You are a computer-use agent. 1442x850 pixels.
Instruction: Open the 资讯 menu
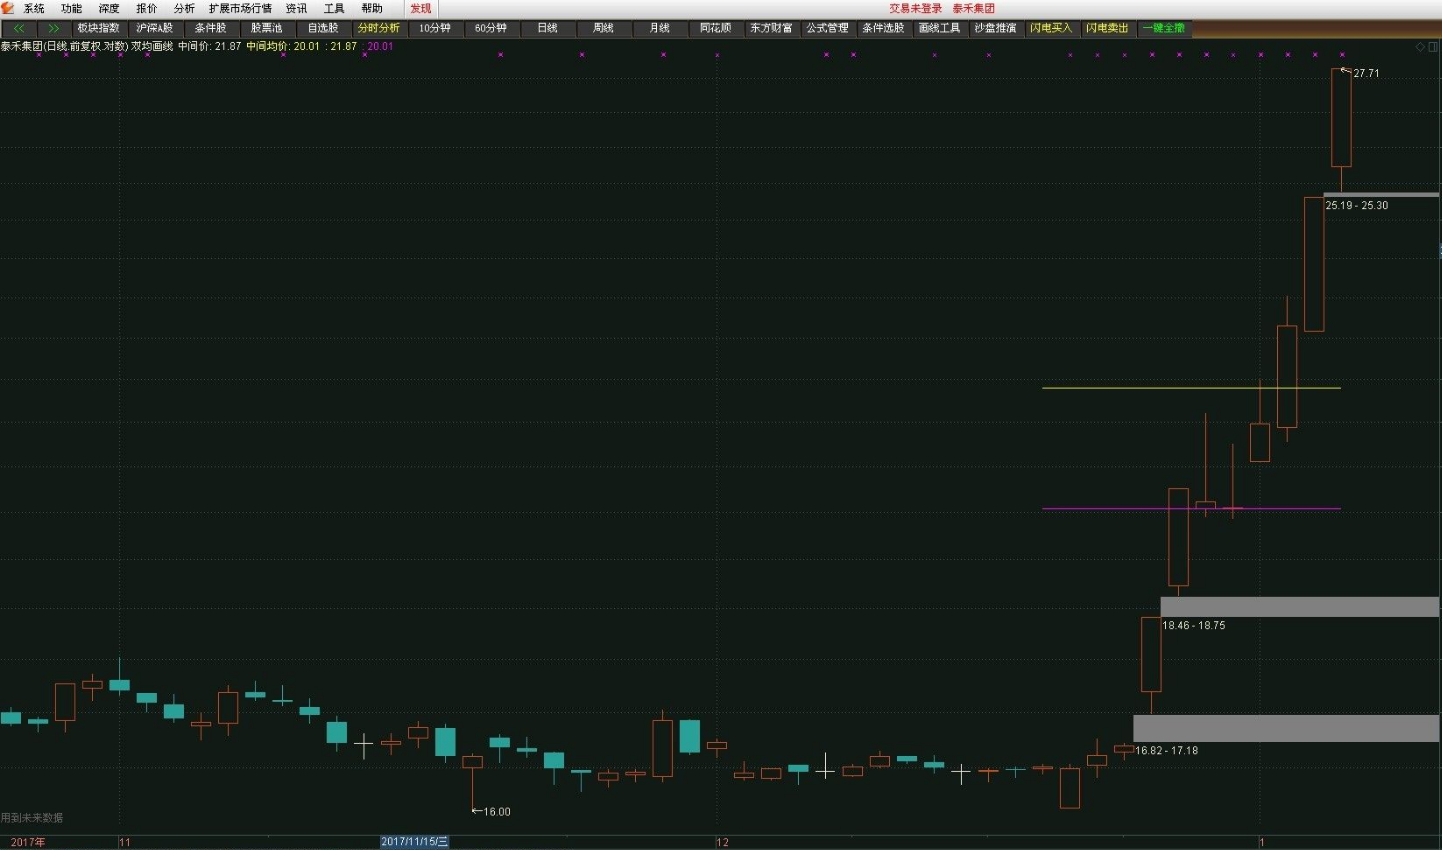(x=296, y=8)
